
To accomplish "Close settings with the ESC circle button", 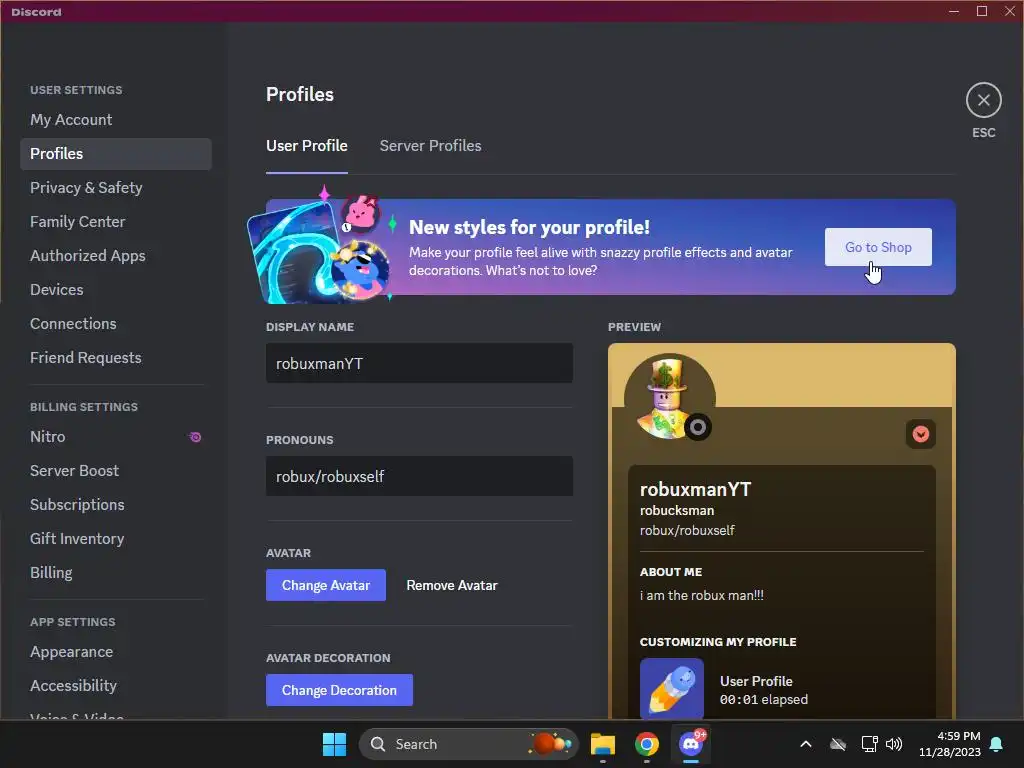I will (x=984, y=101).
